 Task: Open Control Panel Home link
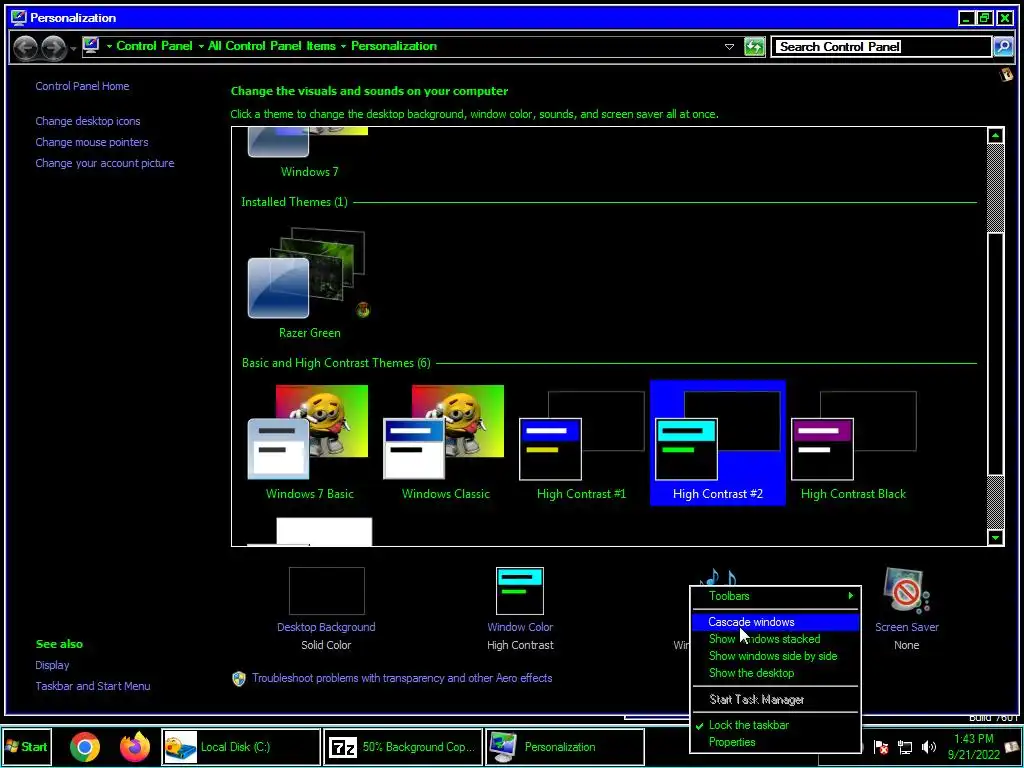[x=82, y=86]
